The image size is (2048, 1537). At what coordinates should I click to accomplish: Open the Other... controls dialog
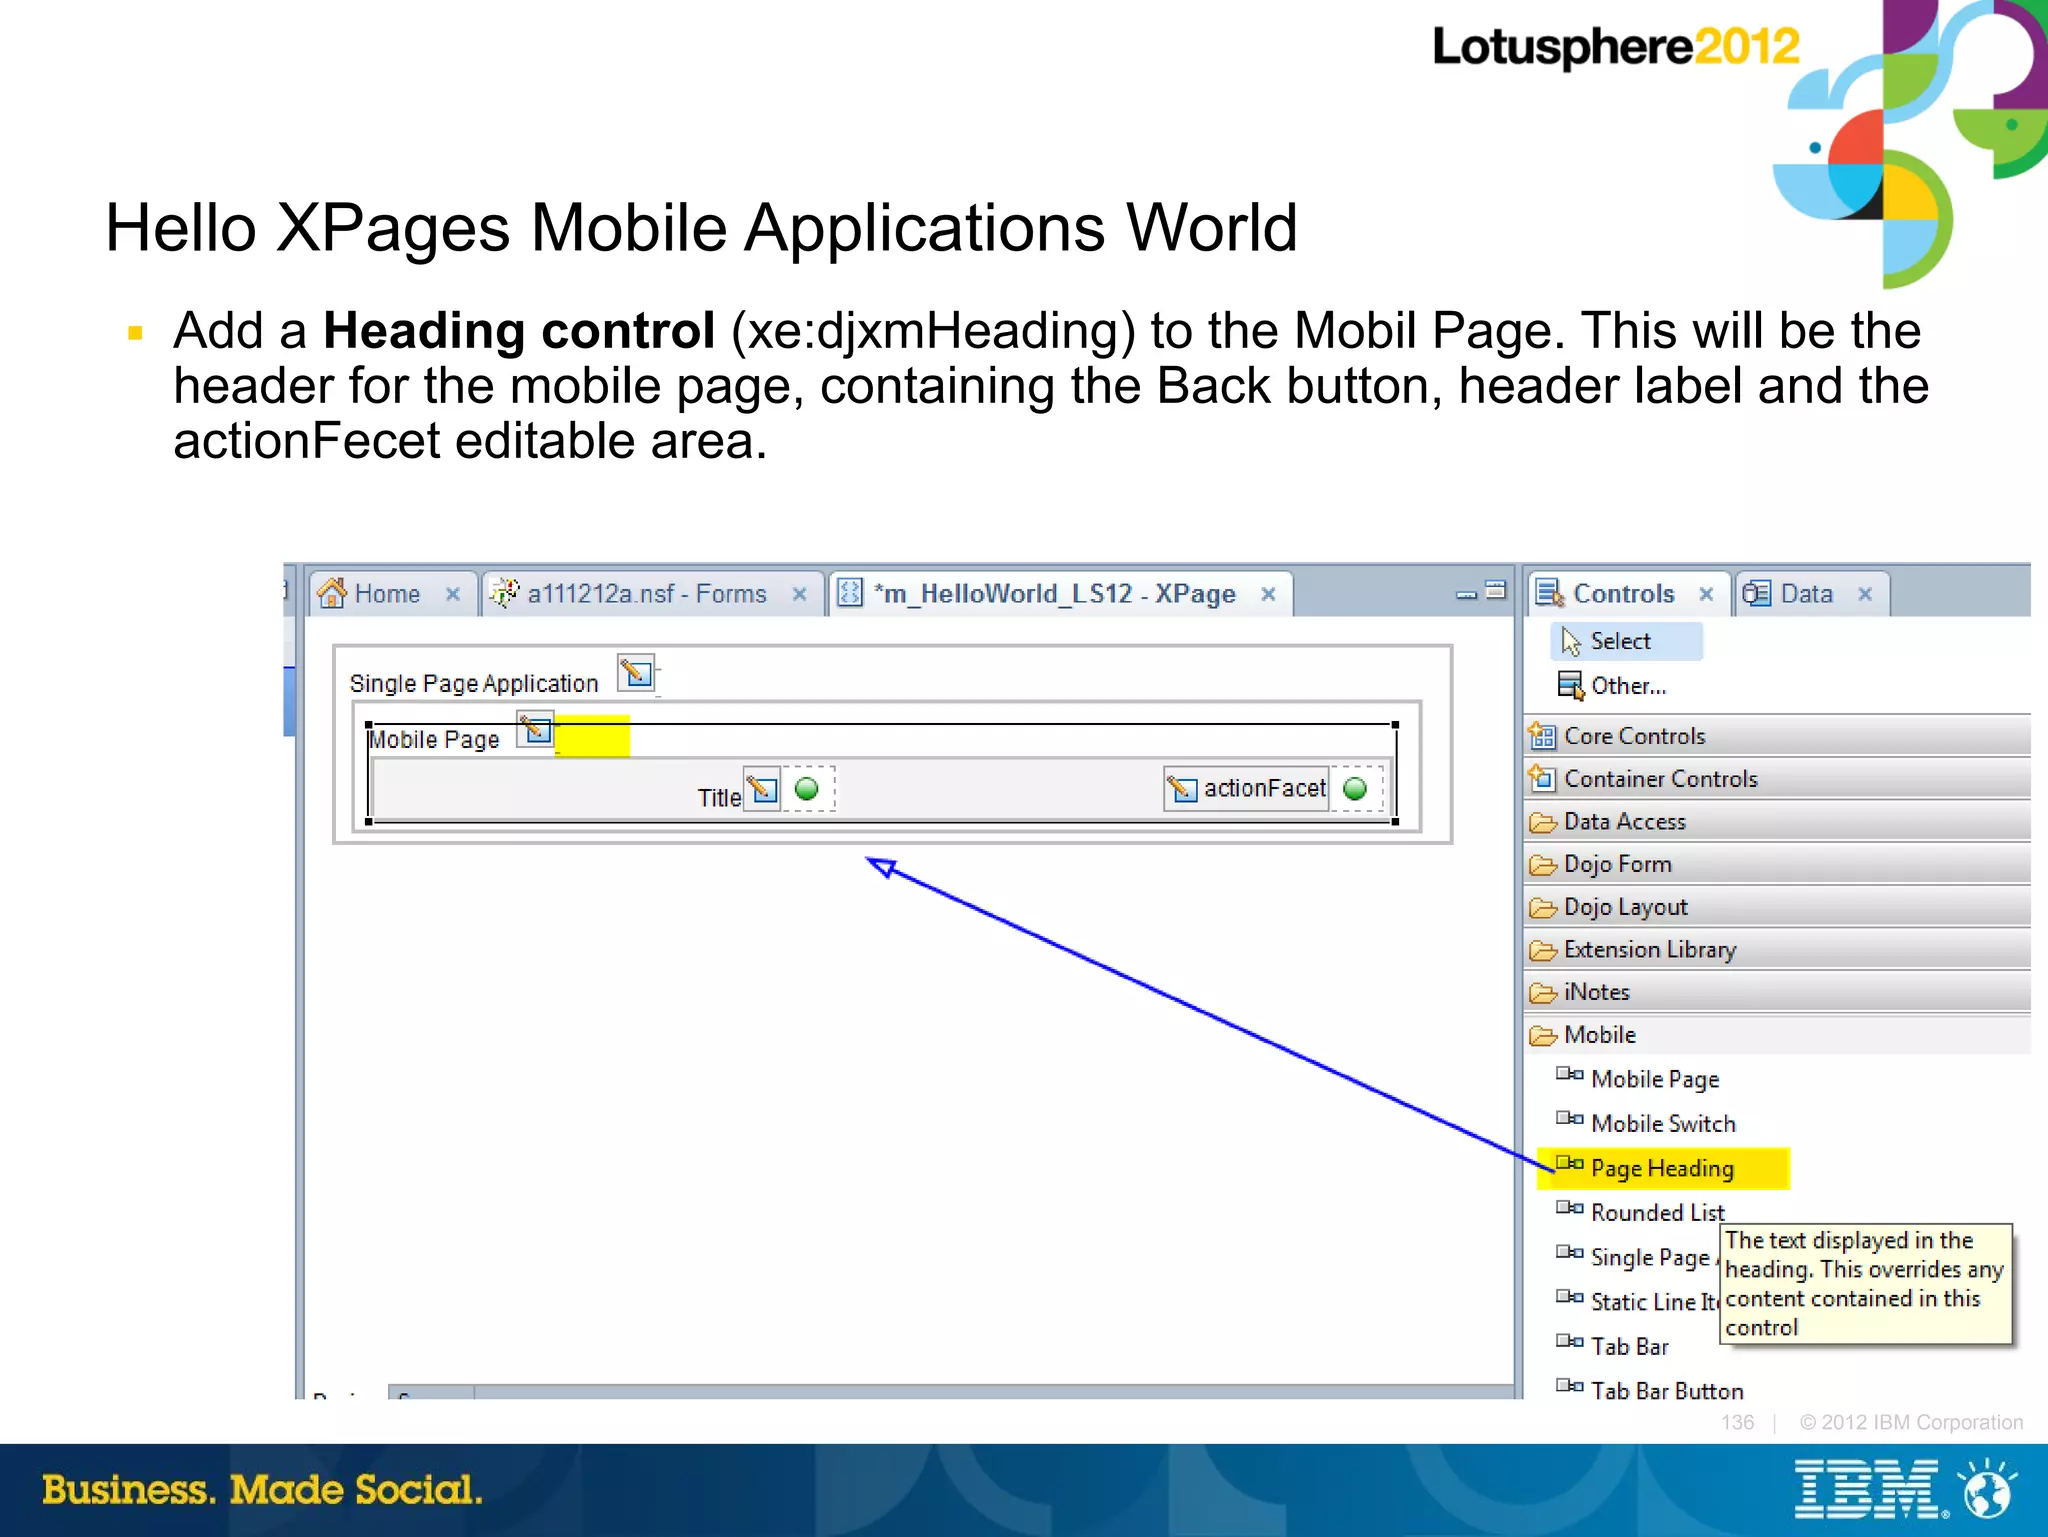pos(1612,686)
